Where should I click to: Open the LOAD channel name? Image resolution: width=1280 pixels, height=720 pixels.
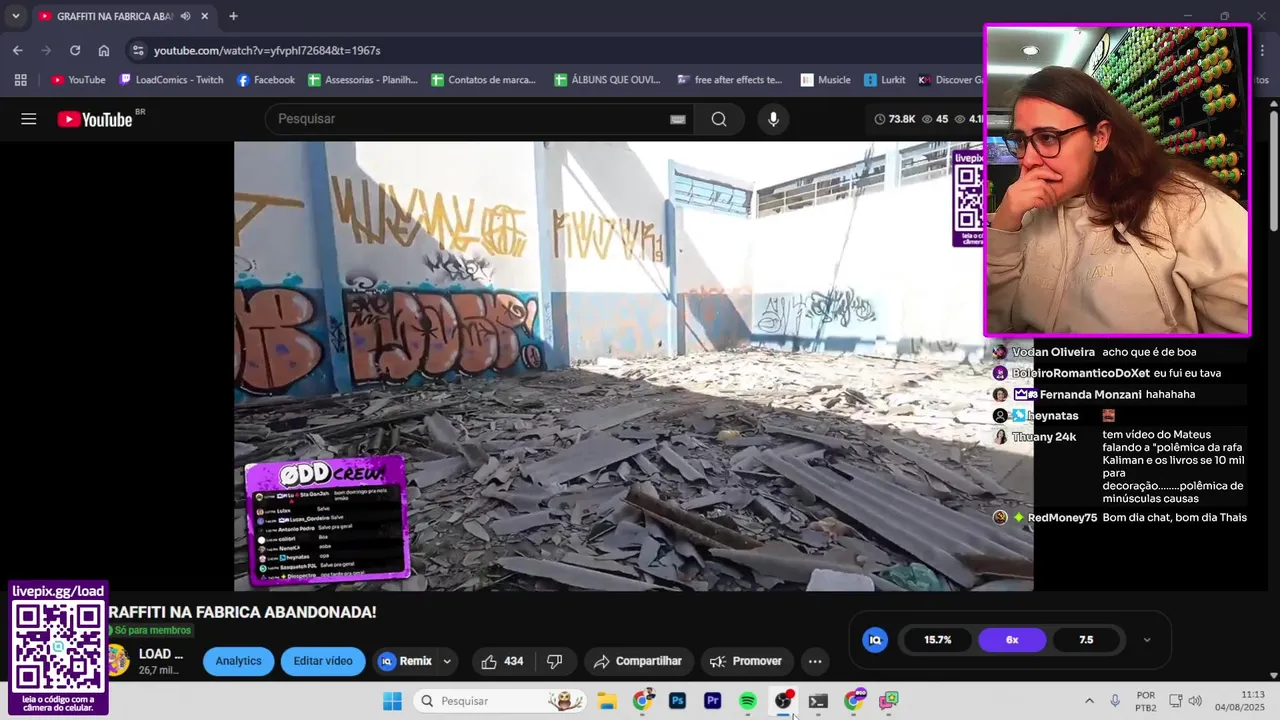[x=161, y=654]
